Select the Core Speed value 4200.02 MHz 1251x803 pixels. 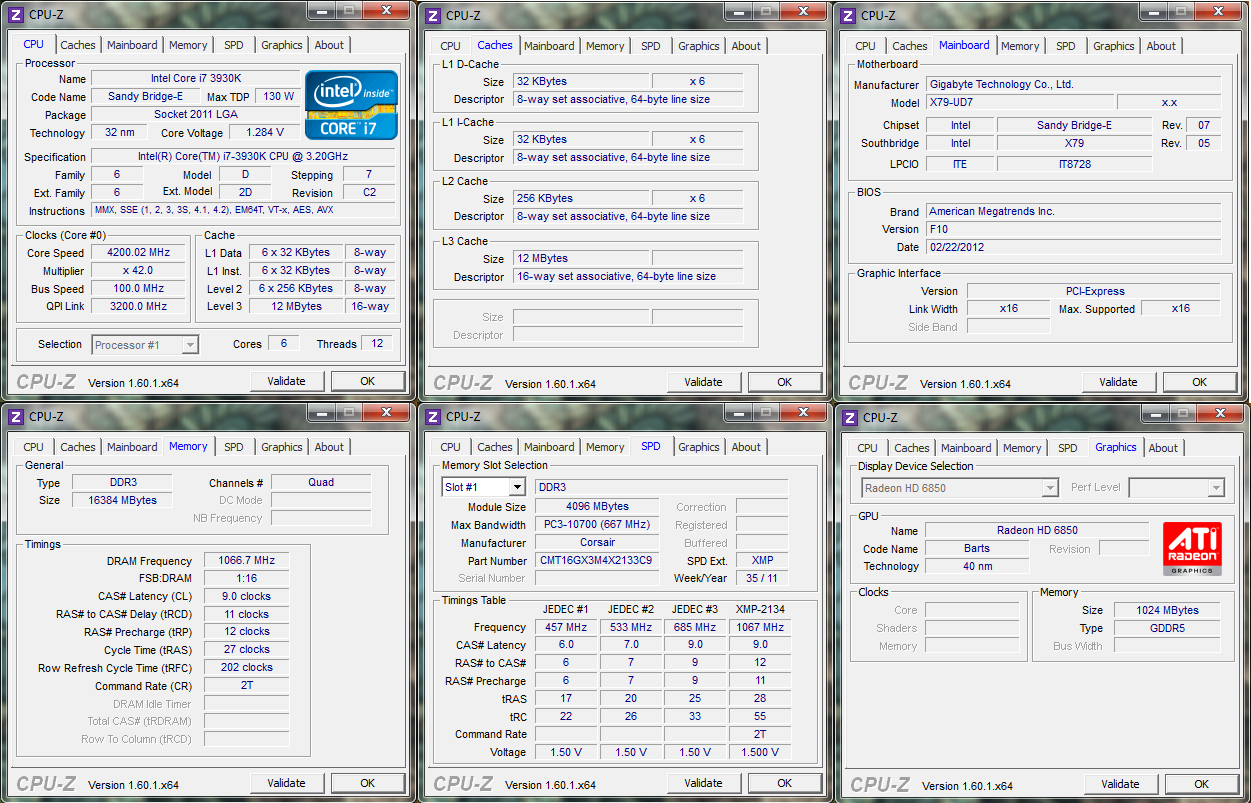(138, 253)
